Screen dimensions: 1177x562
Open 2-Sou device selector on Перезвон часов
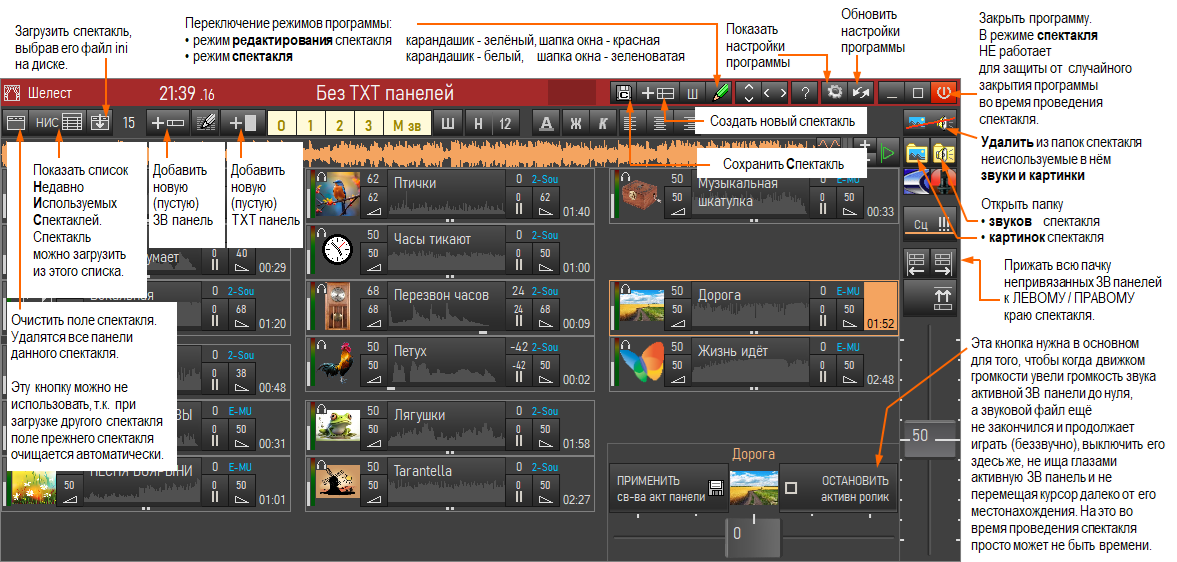pos(545,291)
